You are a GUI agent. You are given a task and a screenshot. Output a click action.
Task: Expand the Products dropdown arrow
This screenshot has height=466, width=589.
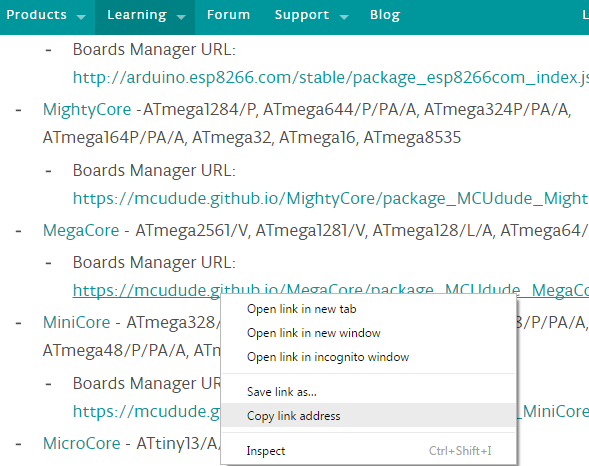[x=81, y=17]
